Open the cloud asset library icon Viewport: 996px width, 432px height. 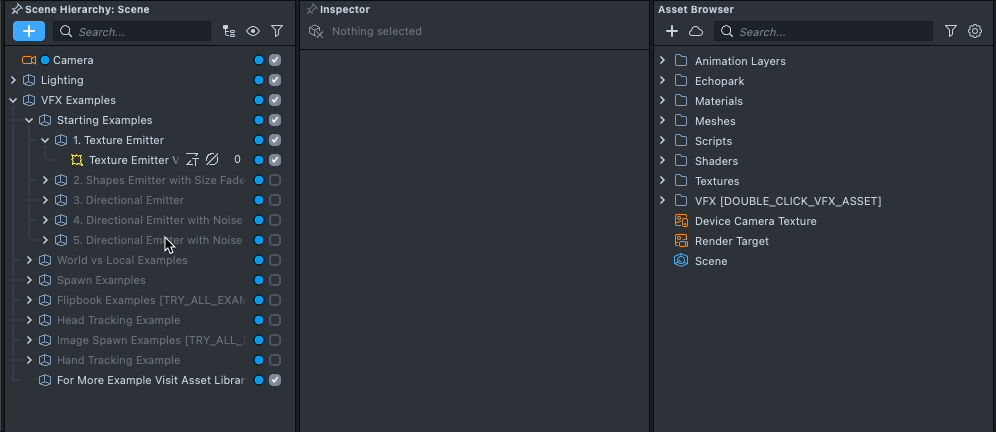[696, 31]
